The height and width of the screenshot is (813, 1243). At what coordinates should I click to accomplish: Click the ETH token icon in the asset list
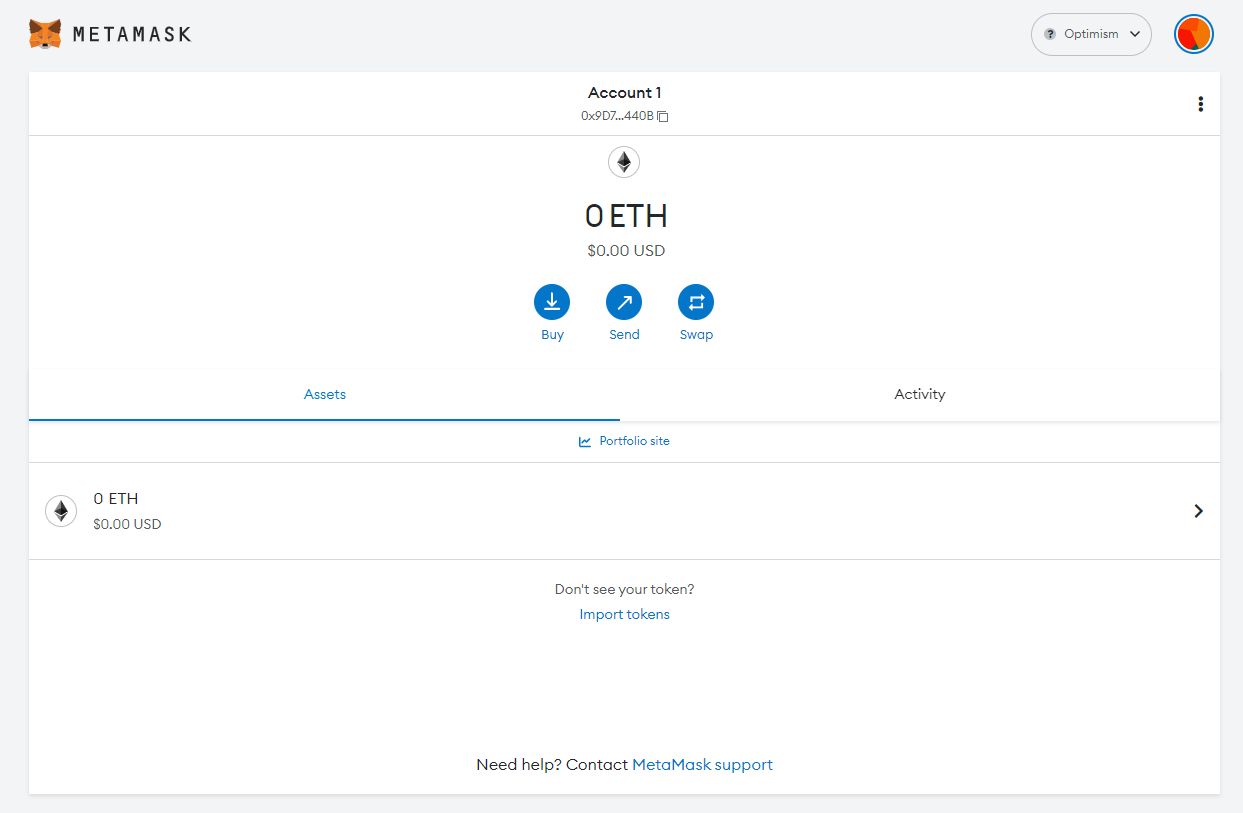click(61, 511)
